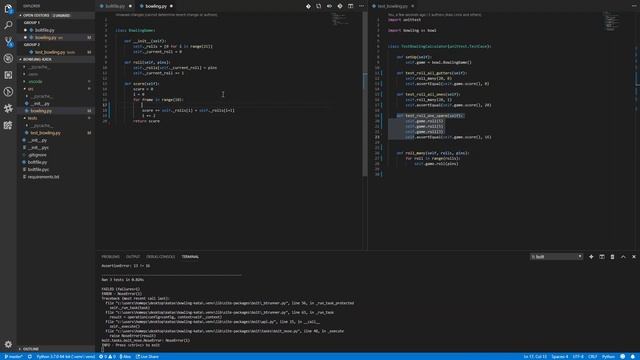Open .gitignore in the explorer
The image size is (640, 360).
coord(56,155)
